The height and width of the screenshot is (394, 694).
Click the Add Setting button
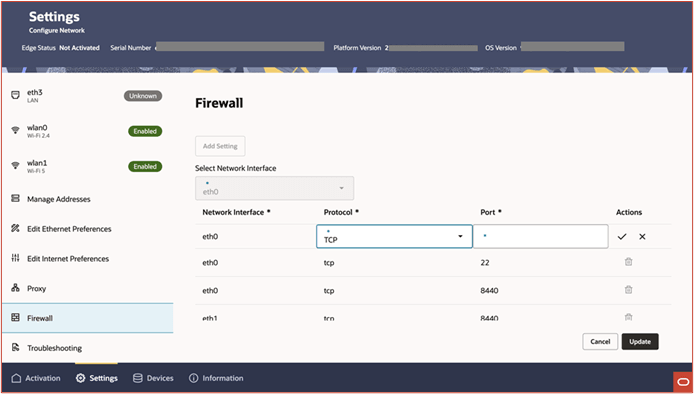pyautogui.click(x=220, y=146)
